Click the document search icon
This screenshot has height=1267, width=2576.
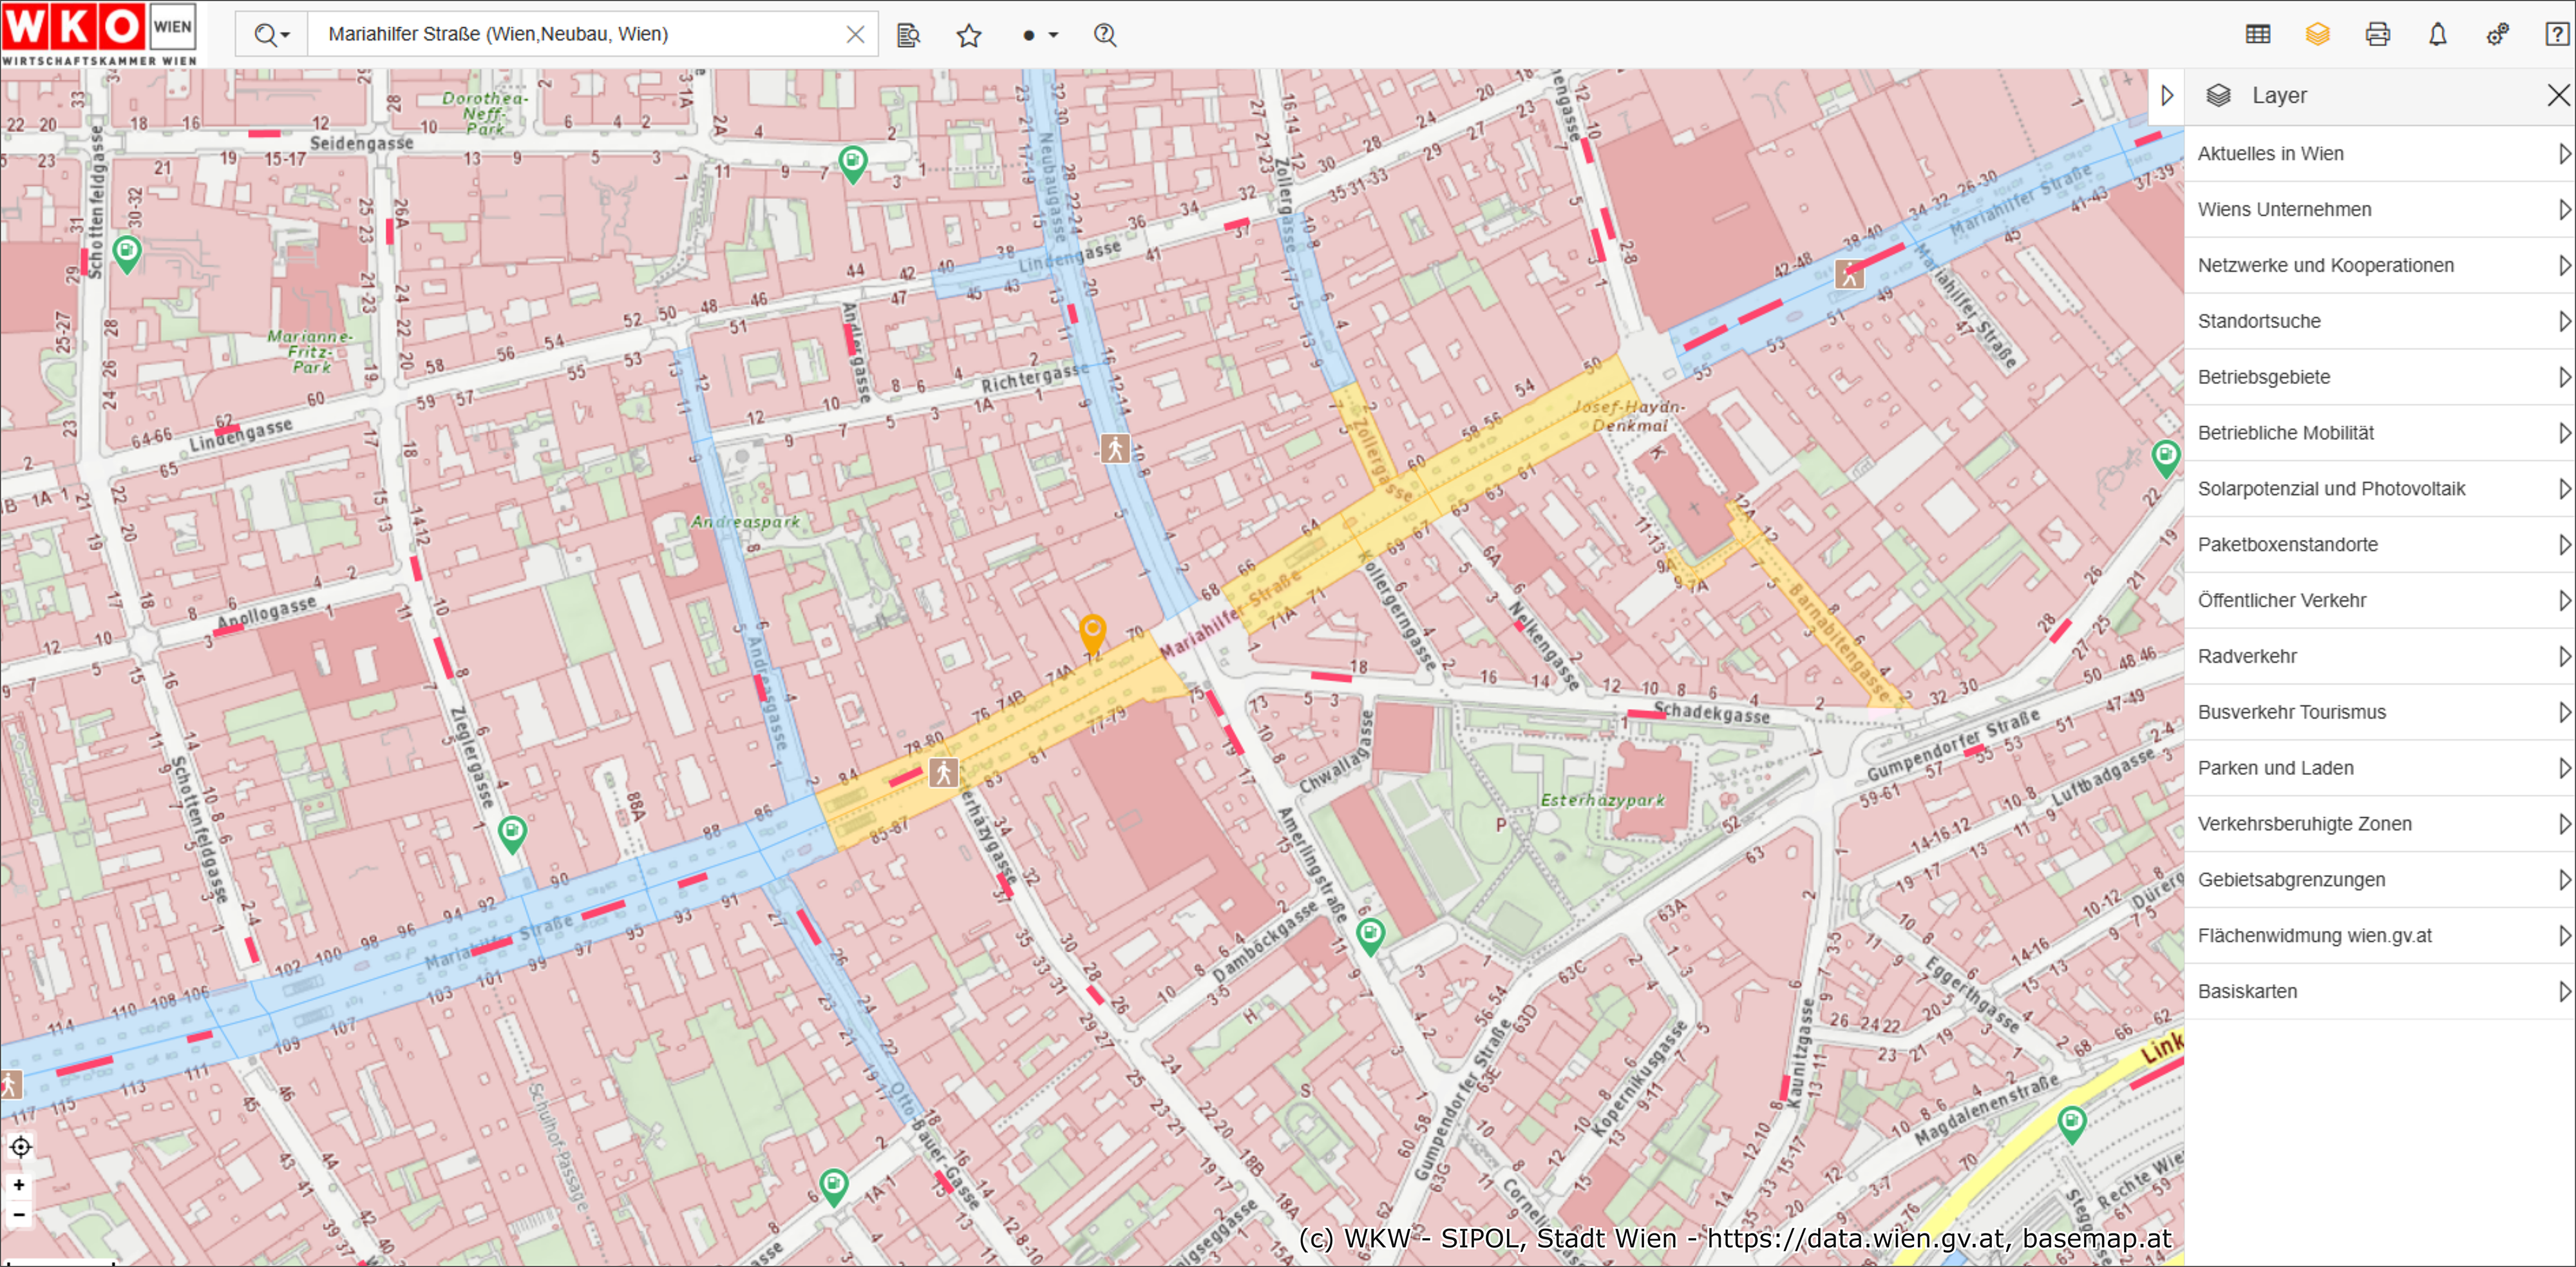click(908, 36)
